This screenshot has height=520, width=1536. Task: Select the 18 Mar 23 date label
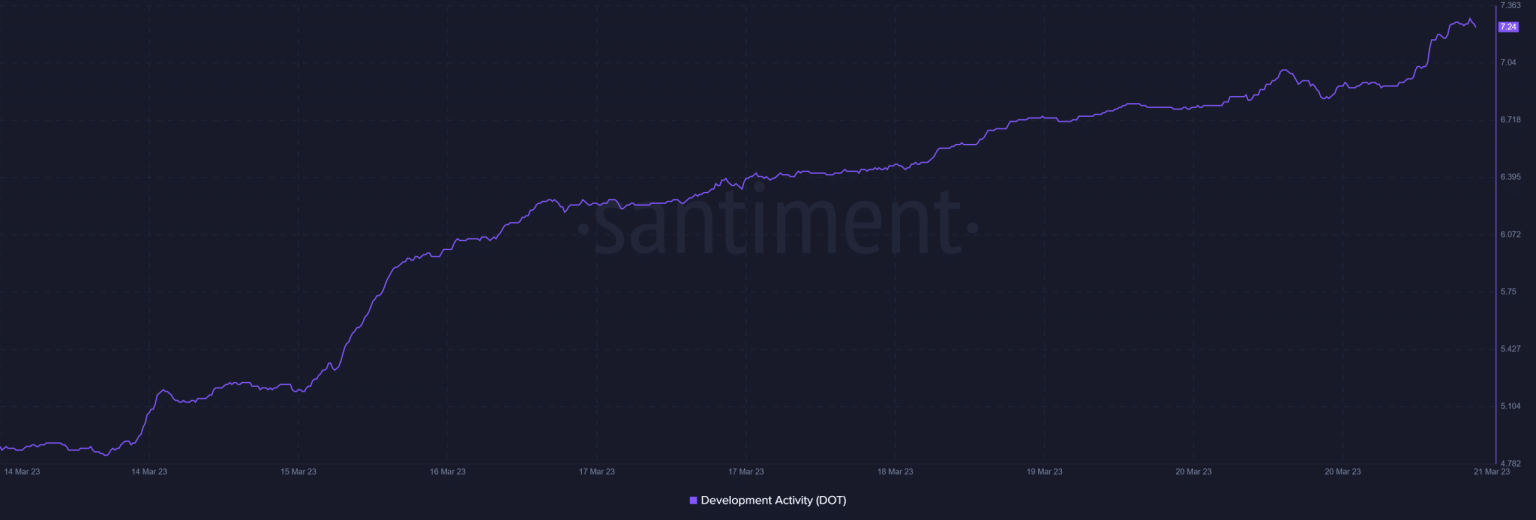point(895,471)
